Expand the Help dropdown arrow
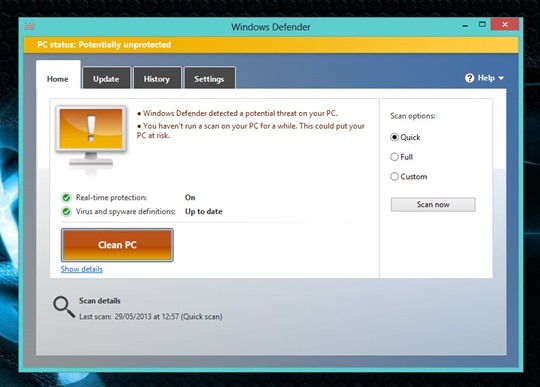This screenshot has height=387, width=540. coord(501,79)
